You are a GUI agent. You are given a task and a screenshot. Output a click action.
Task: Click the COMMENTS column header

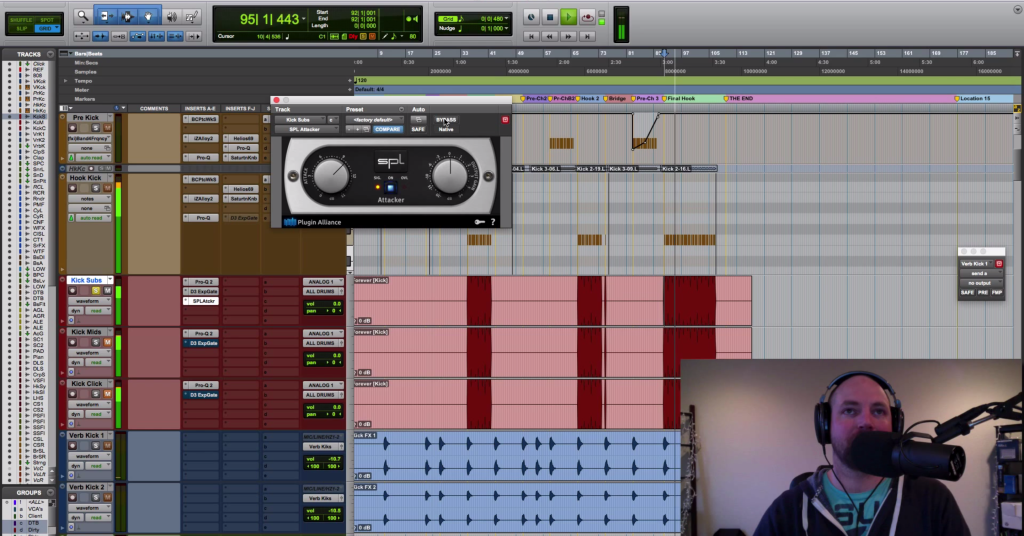click(x=154, y=108)
